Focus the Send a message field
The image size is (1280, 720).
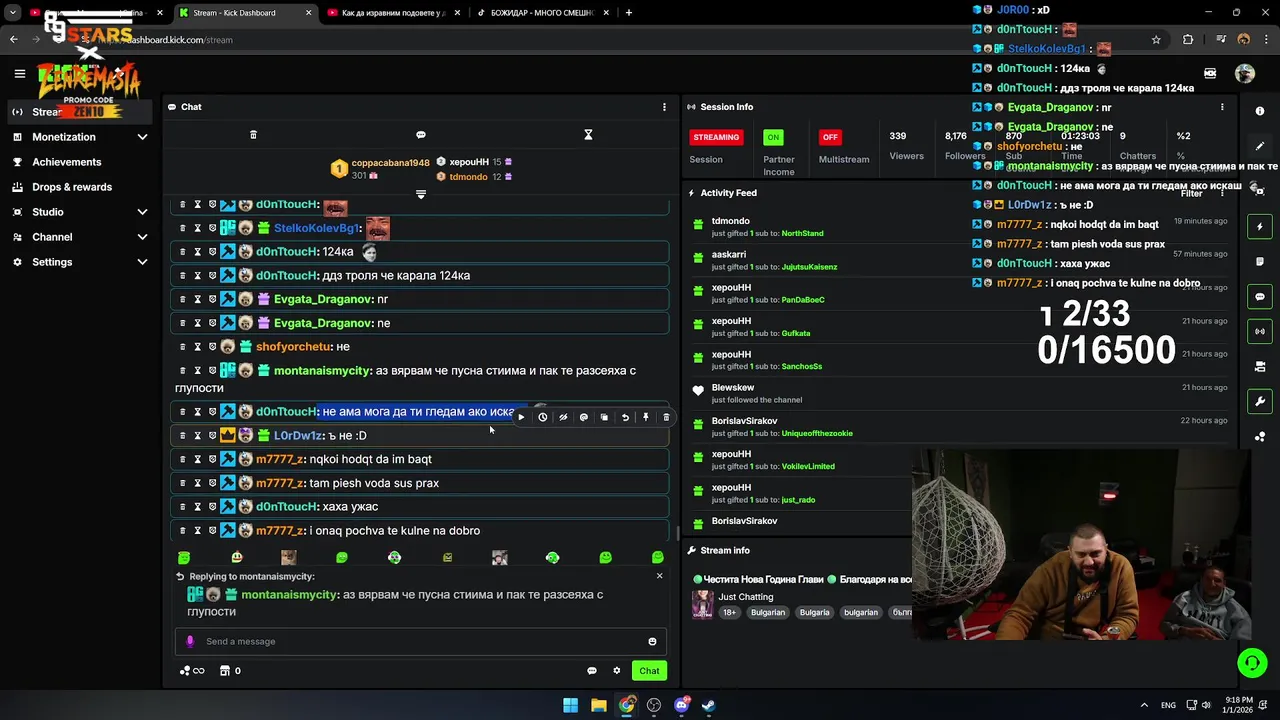point(420,642)
